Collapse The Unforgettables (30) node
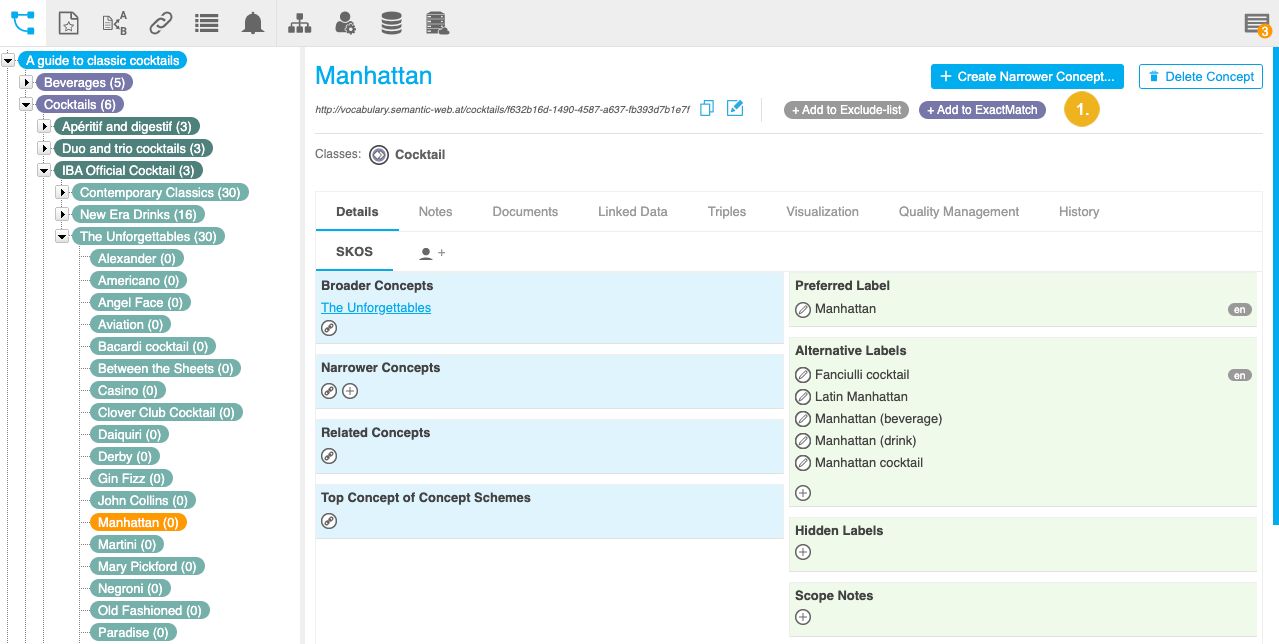 [62, 237]
